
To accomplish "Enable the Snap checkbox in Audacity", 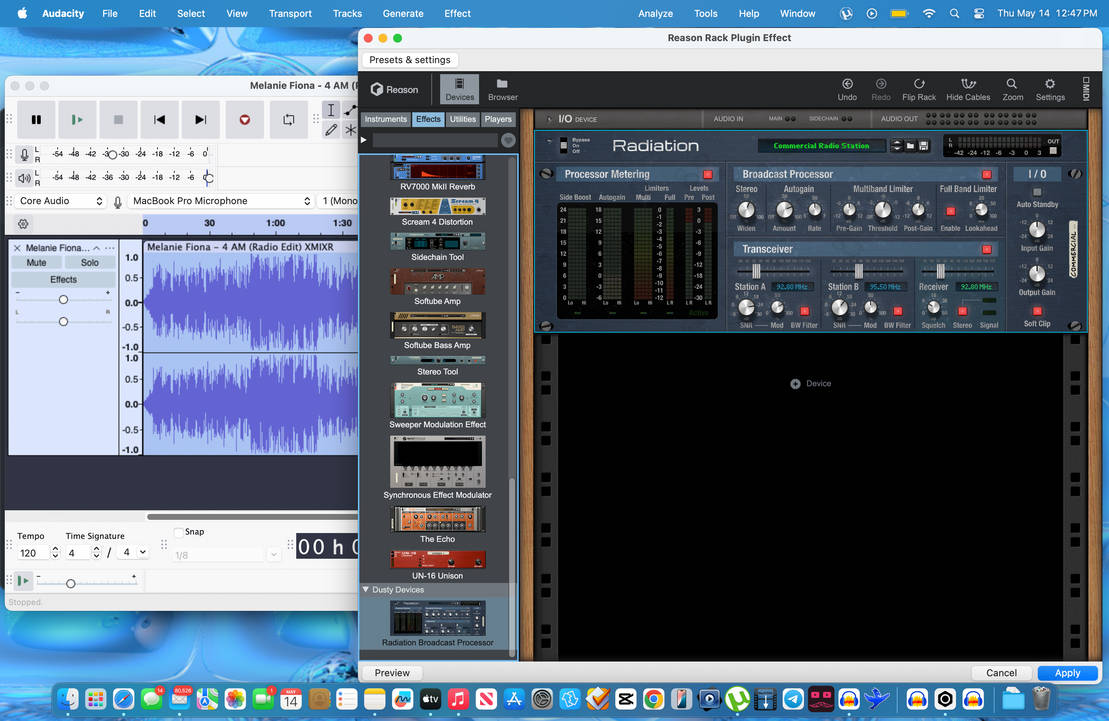I will pyautogui.click(x=178, y=532).
